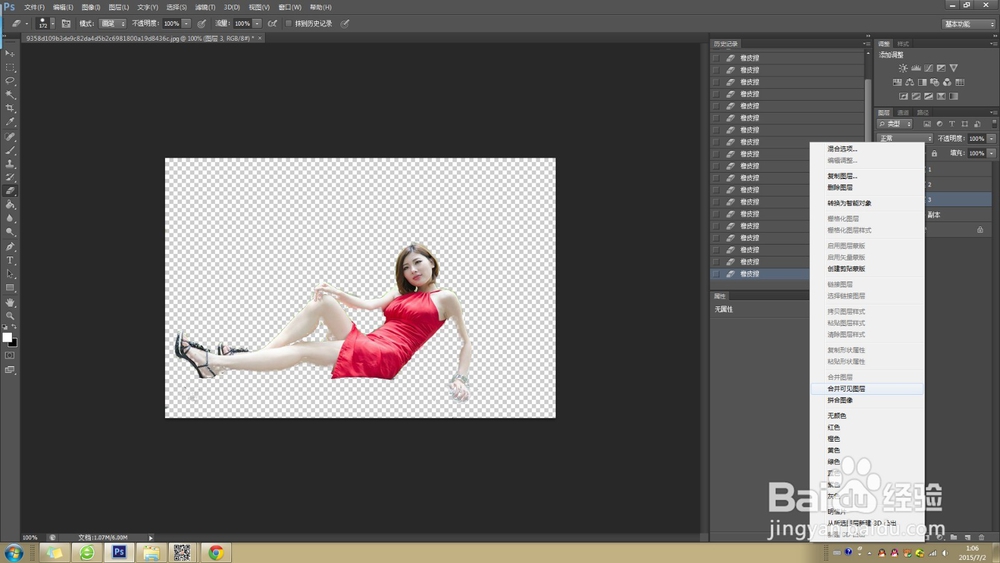Select the Rectangular Marquee tool
The height and width of the screenshot is (563, 1000).
tap(10, 67)
